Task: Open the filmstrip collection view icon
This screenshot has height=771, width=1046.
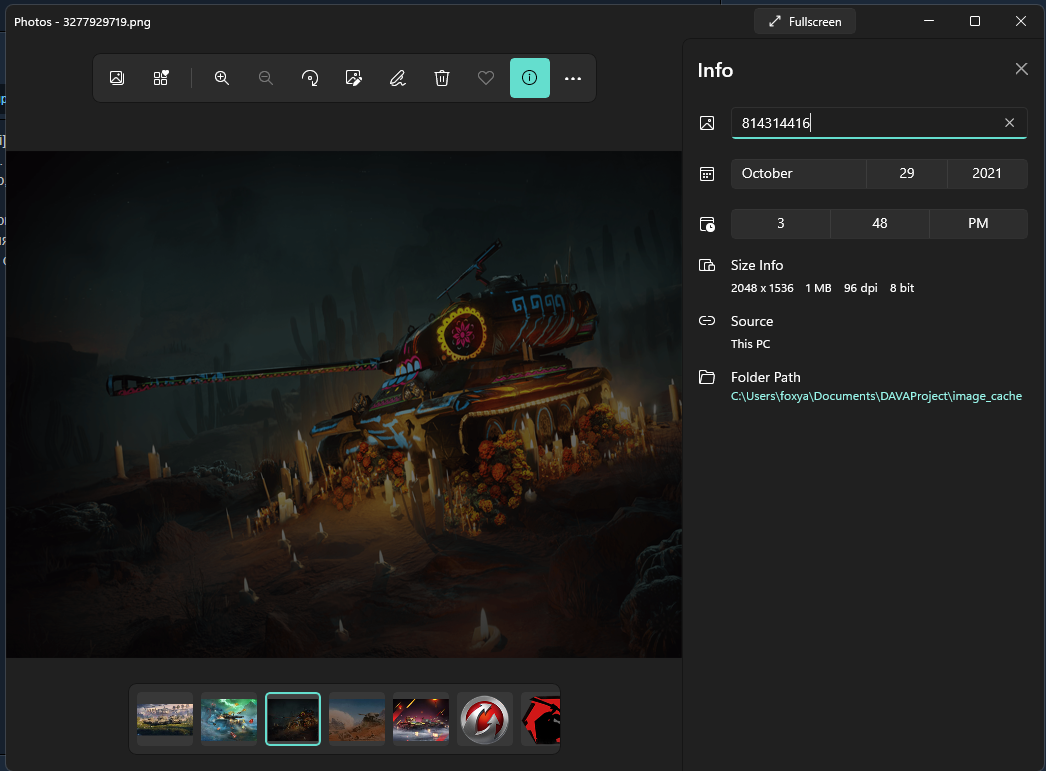Action: click(161, 78)
